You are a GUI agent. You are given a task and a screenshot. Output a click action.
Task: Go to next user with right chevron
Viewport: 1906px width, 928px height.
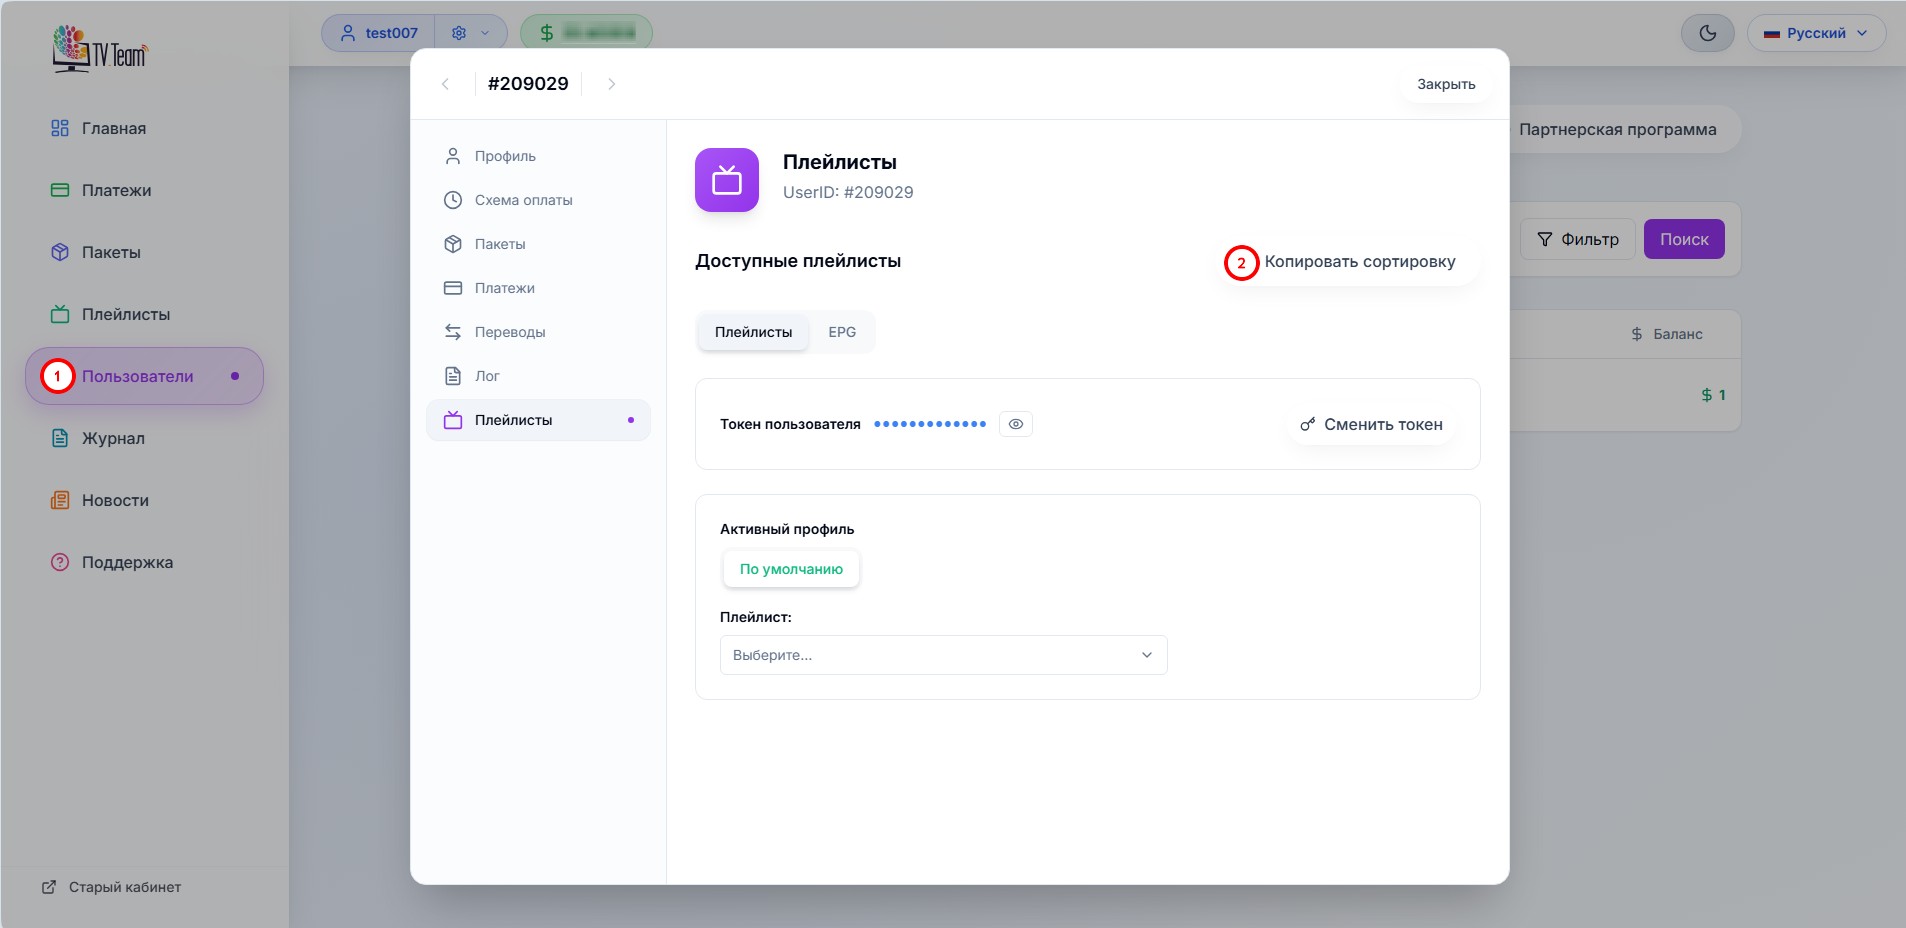[x=611, y=84]
